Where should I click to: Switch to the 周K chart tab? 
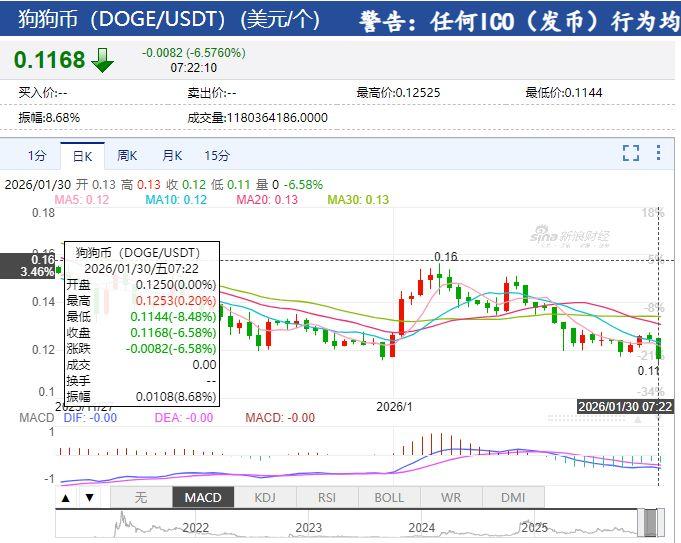(127, 155)
